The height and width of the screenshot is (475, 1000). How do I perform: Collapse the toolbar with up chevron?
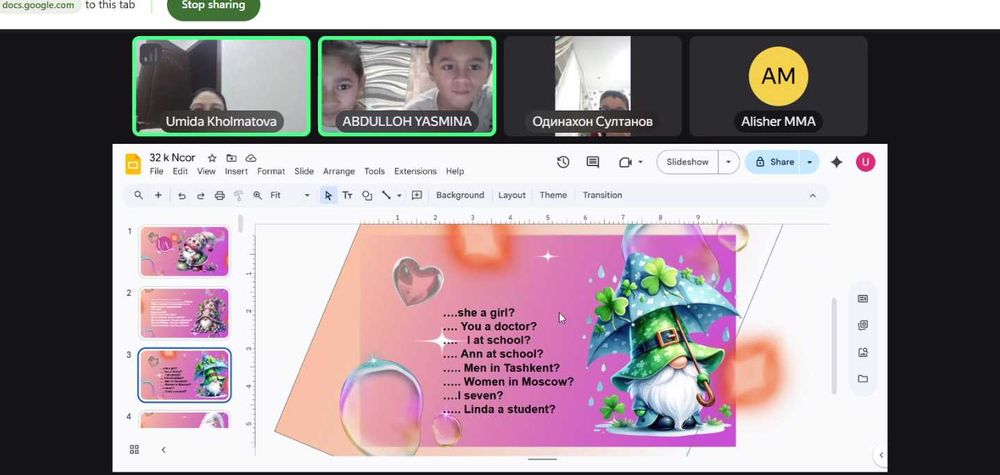[x=812, y=195]
